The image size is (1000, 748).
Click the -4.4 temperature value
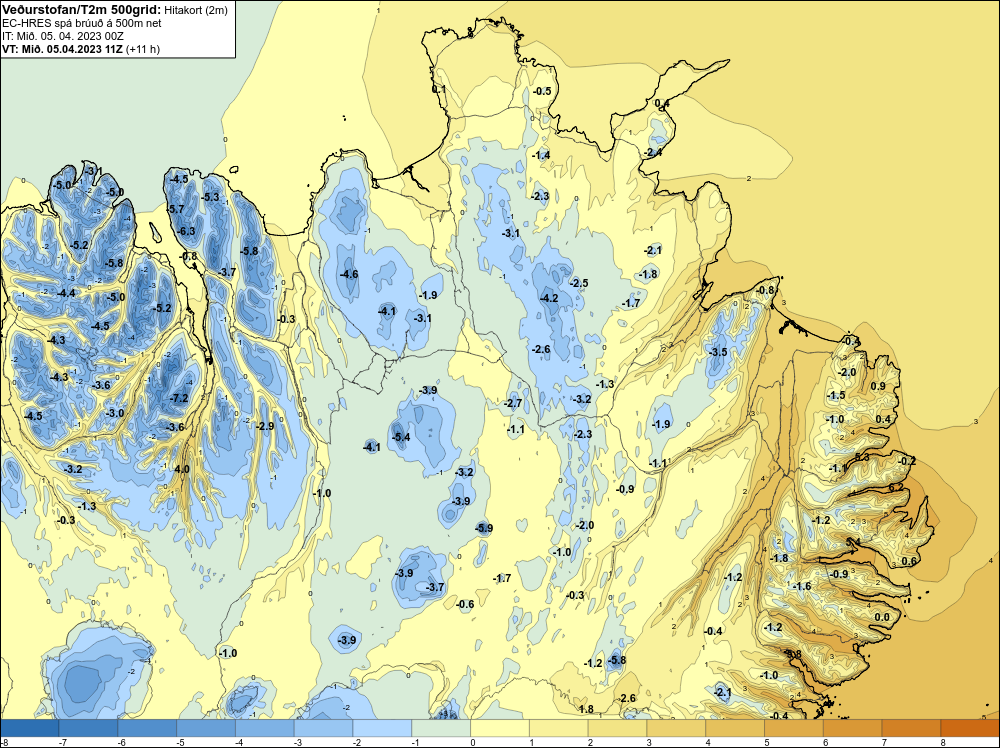click(x=66, y=293)
